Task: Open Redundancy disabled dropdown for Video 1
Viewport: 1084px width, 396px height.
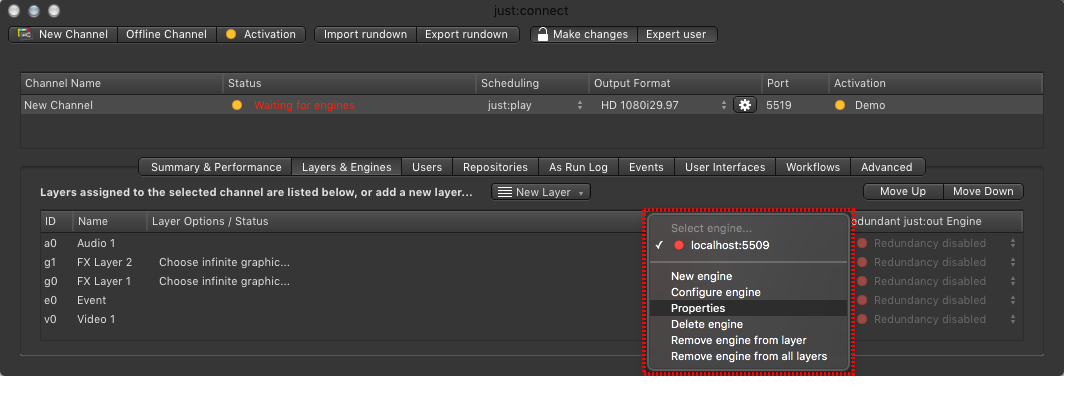Action: 938,319
